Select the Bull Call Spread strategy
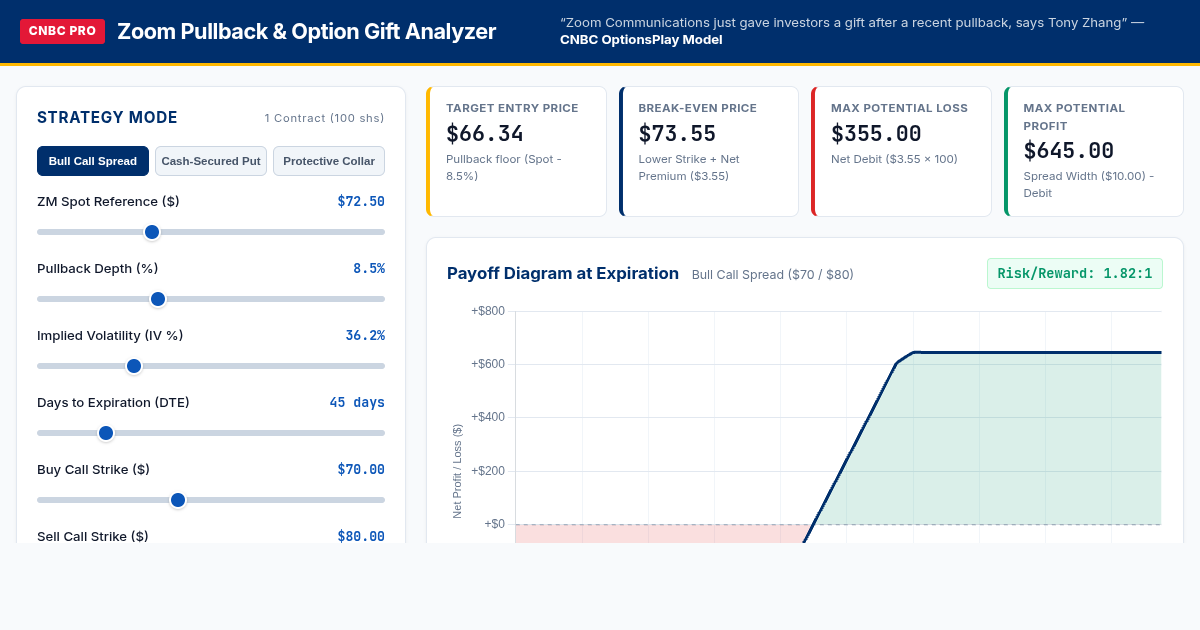 (x=93, y=161)
